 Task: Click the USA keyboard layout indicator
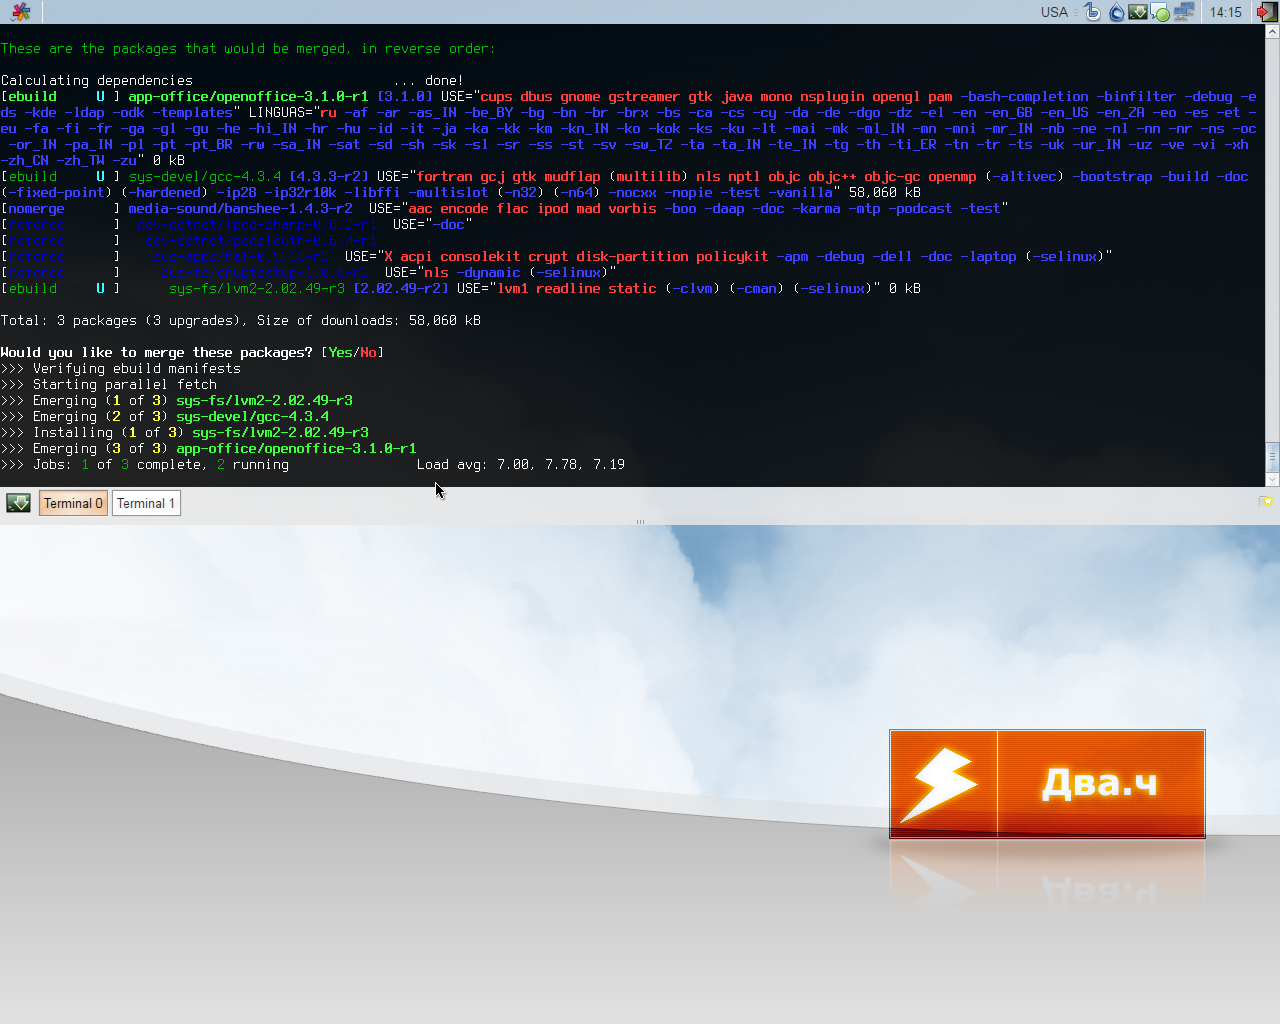pos(1054,12)
